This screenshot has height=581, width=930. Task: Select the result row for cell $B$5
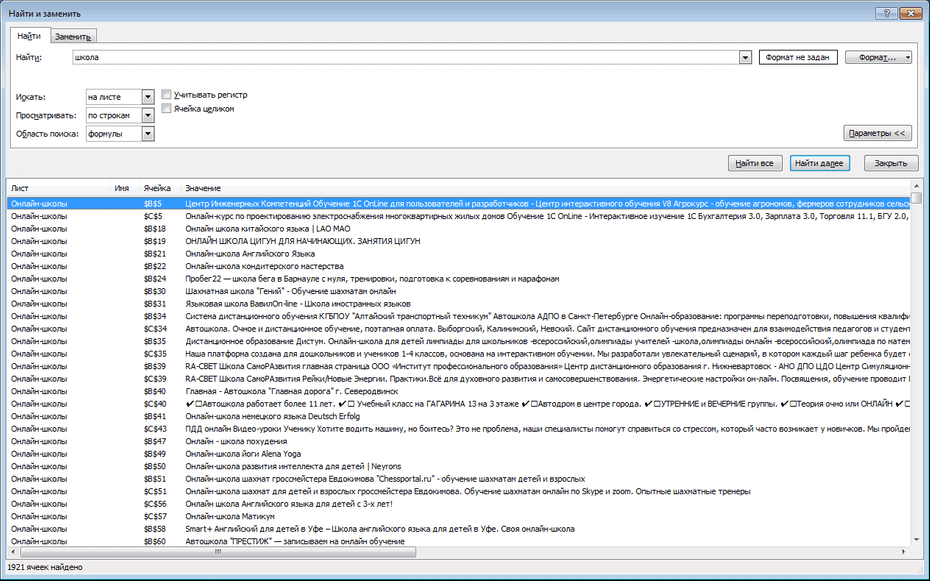458,203
